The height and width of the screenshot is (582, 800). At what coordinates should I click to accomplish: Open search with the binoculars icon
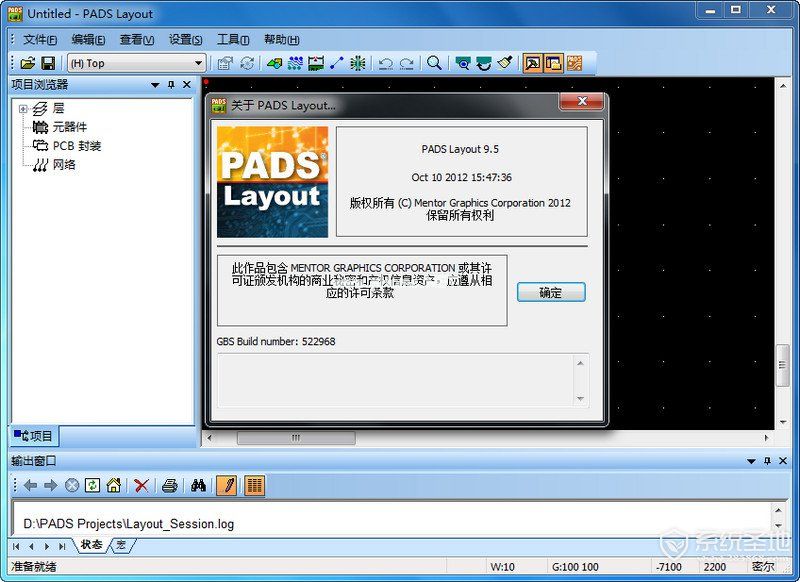200,485
